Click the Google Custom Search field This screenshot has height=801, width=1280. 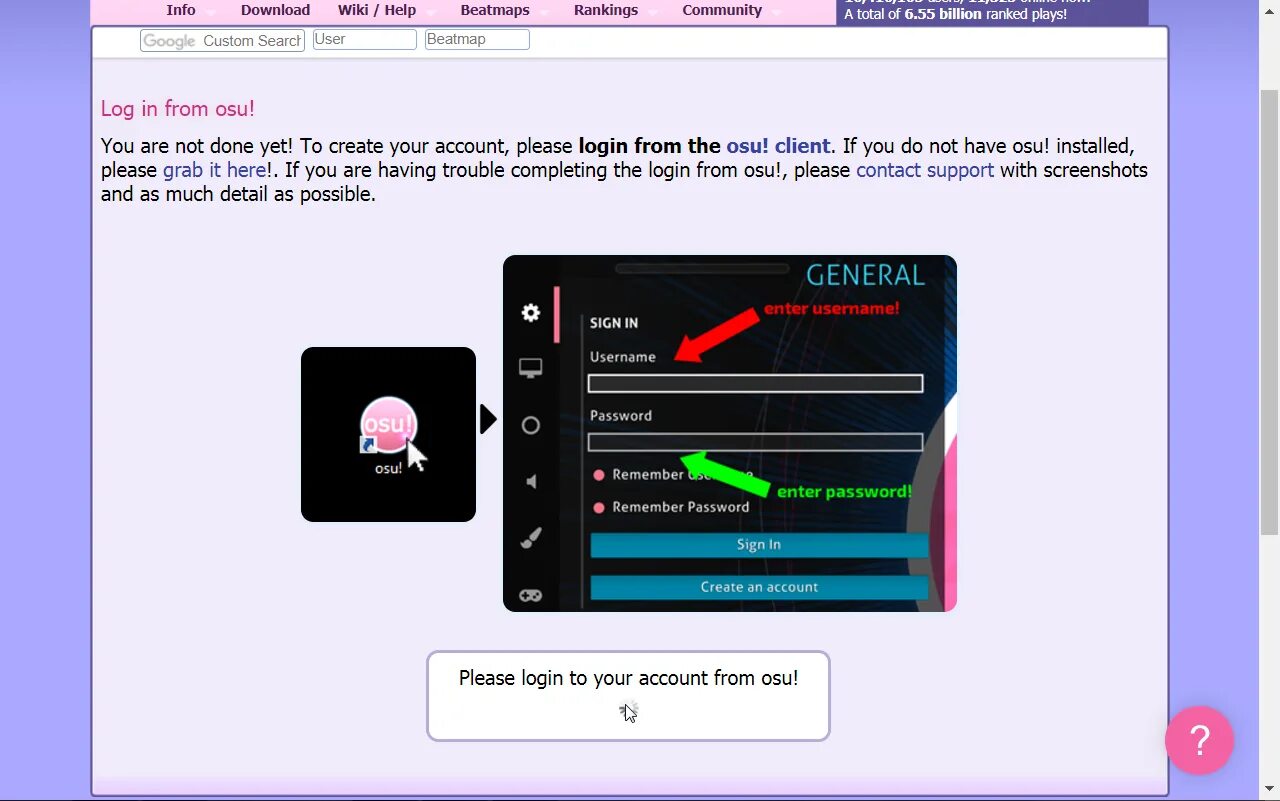[x=222, y=41]
